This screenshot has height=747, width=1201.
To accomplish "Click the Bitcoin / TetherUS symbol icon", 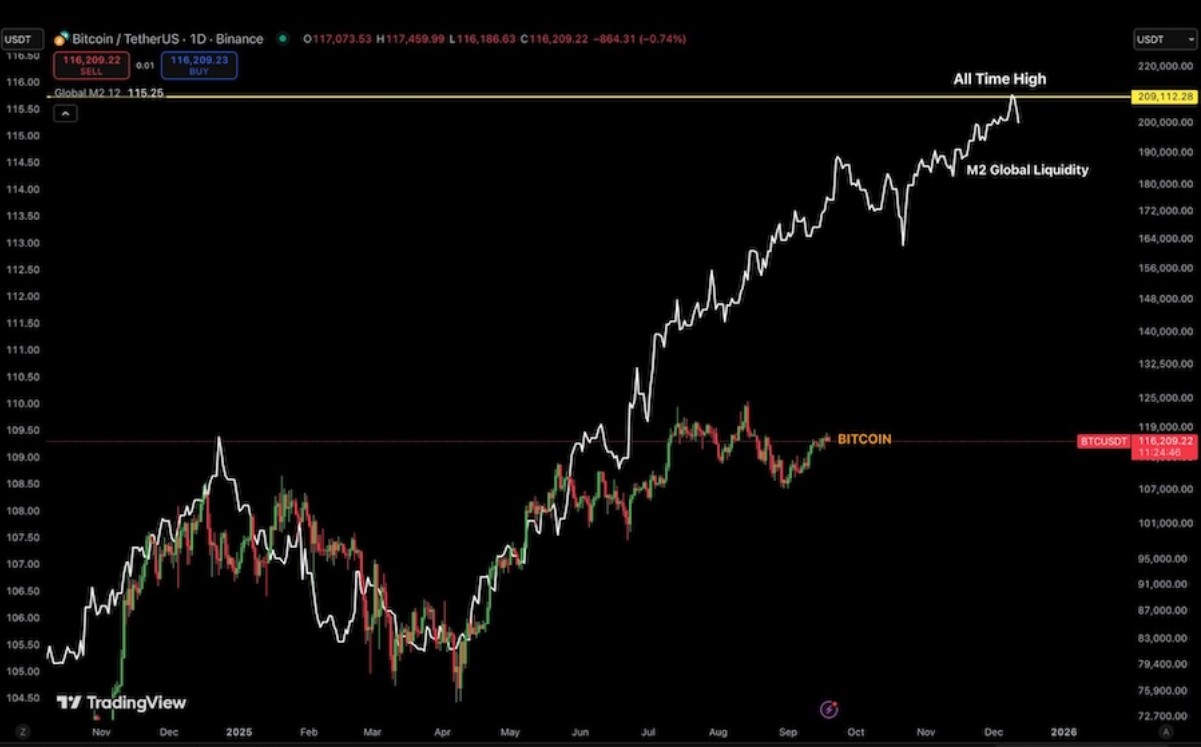I will pyautogui.click(x=61, y=39).
